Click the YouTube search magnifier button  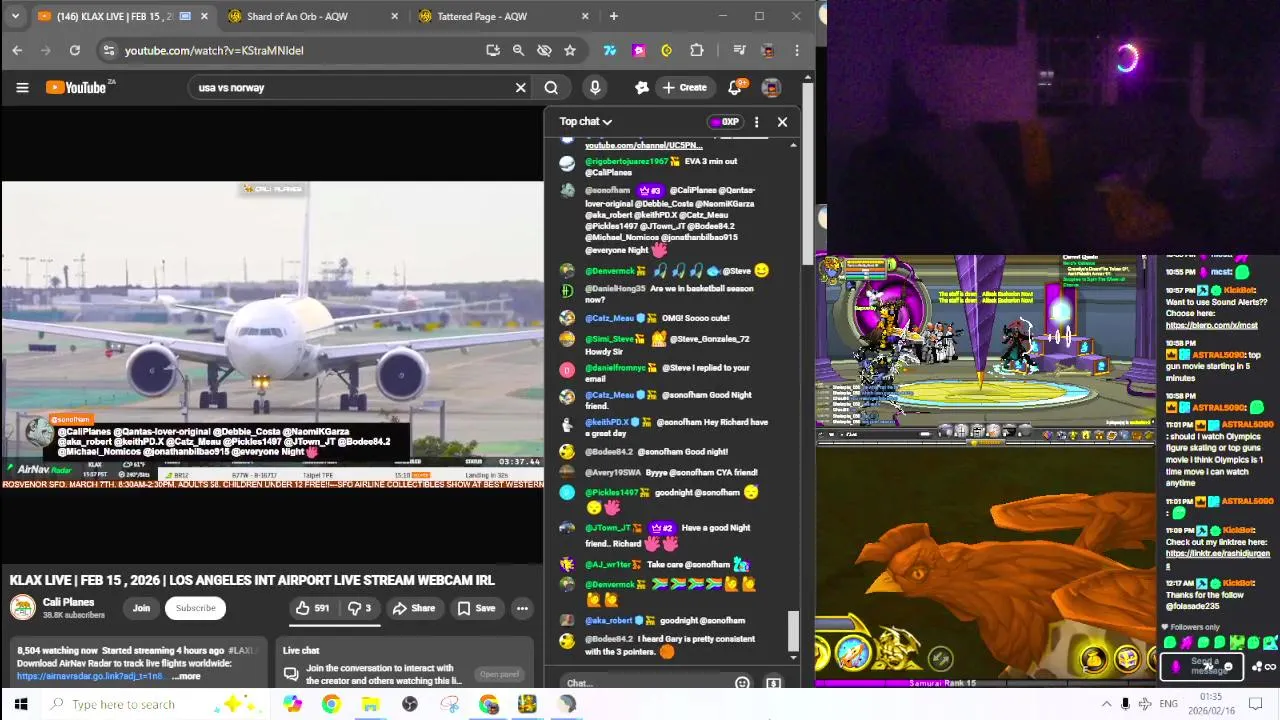tap(551, 88)
